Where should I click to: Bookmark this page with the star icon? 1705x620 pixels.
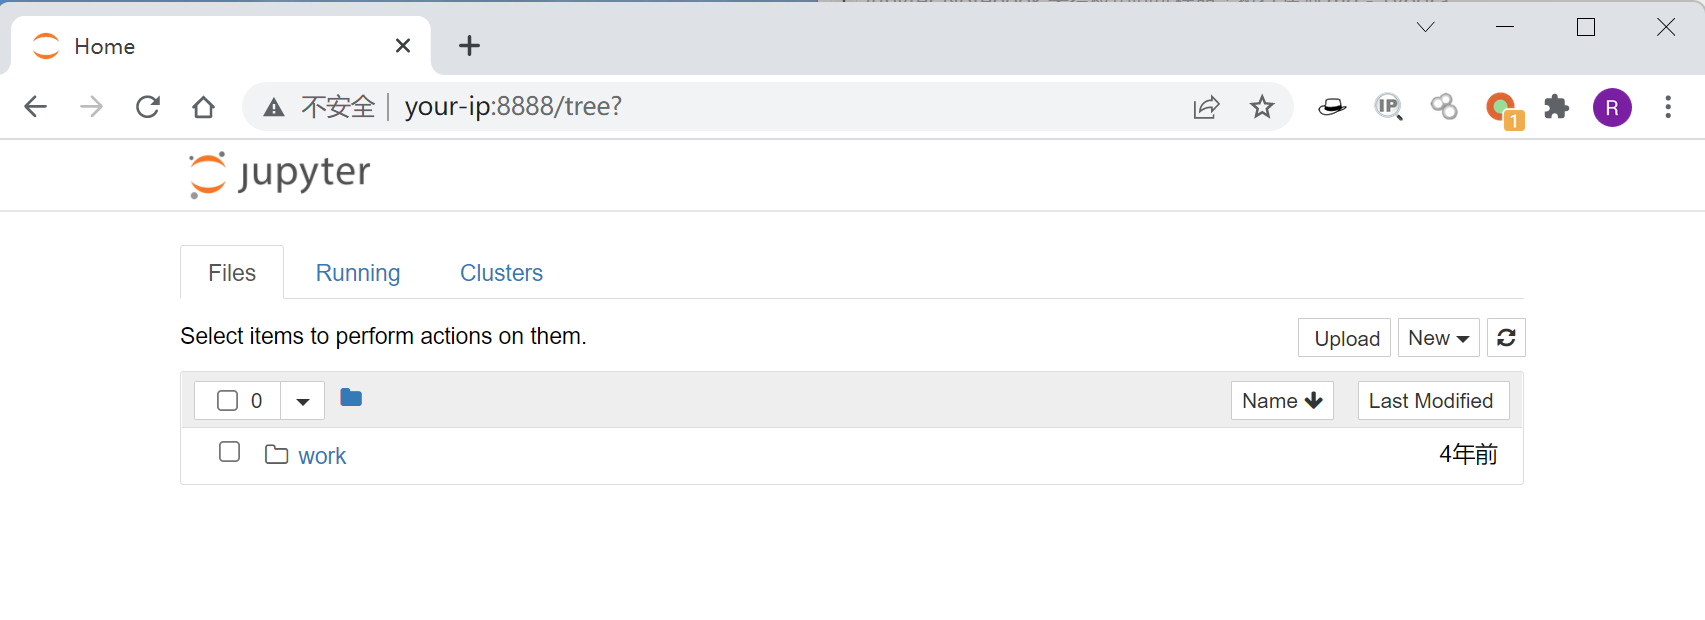tap(1262, 107)
